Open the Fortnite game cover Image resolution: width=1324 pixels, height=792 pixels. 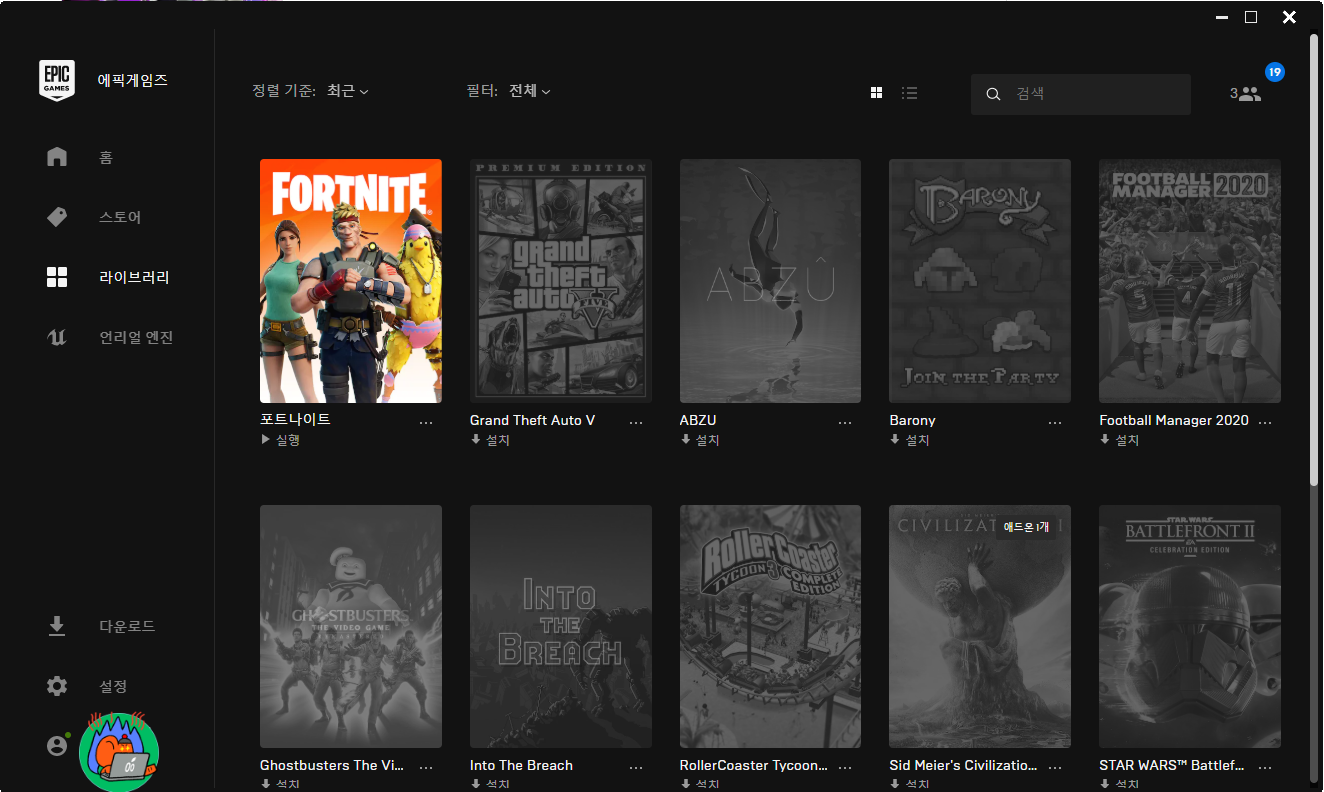pos(351,281)
